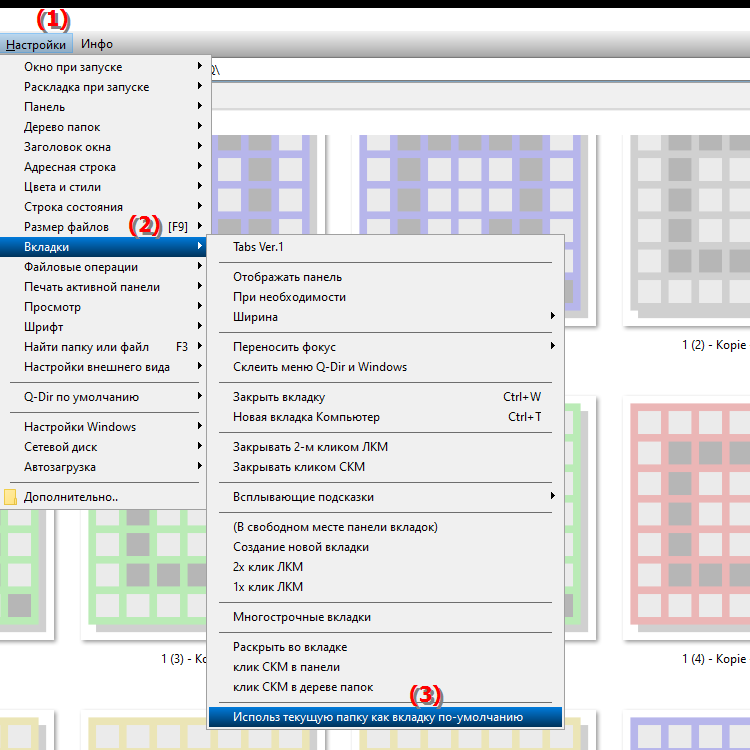The width and height of the screenshot is (750, 750).
Task: Open Размер файлов submenu
Action: 103,227
